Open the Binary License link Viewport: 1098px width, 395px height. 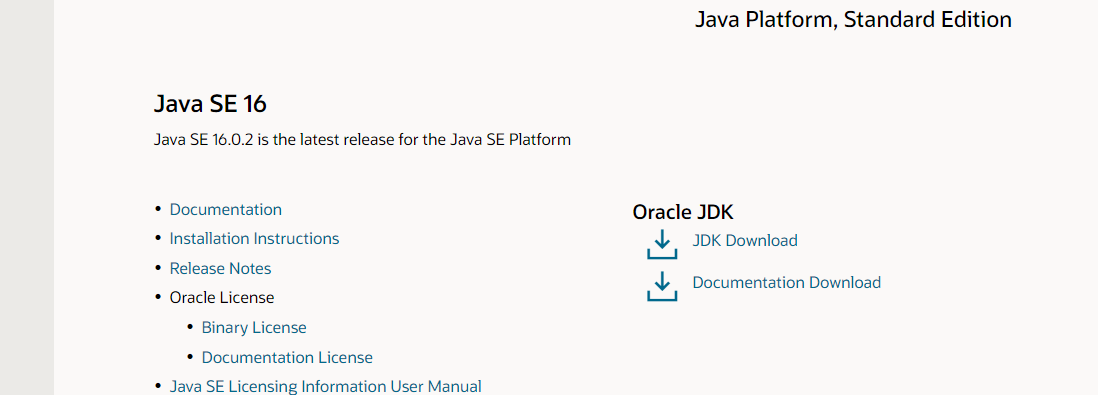[x=253, y=327]
